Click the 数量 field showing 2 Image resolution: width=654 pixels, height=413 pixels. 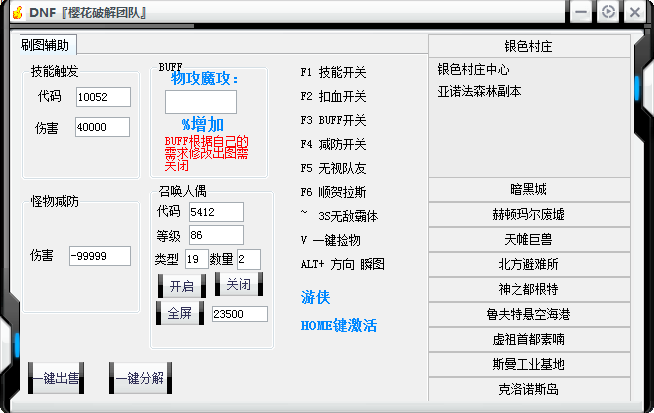coord(249,259)
